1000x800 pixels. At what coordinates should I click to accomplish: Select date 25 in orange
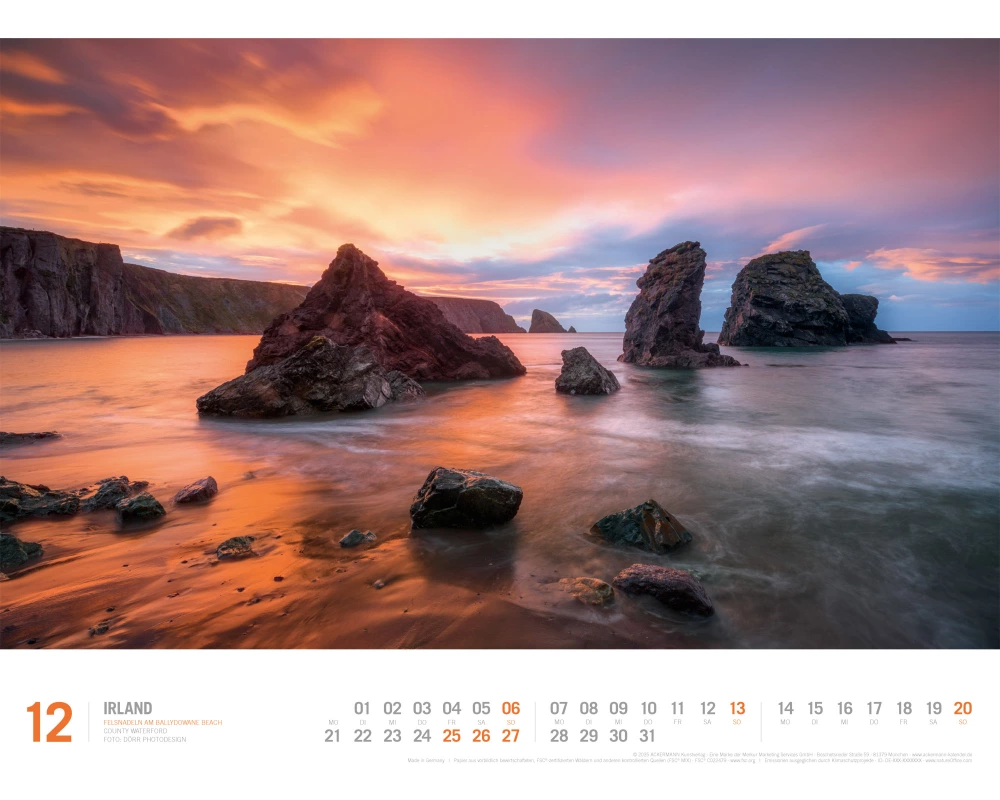(x=452, y=736)
